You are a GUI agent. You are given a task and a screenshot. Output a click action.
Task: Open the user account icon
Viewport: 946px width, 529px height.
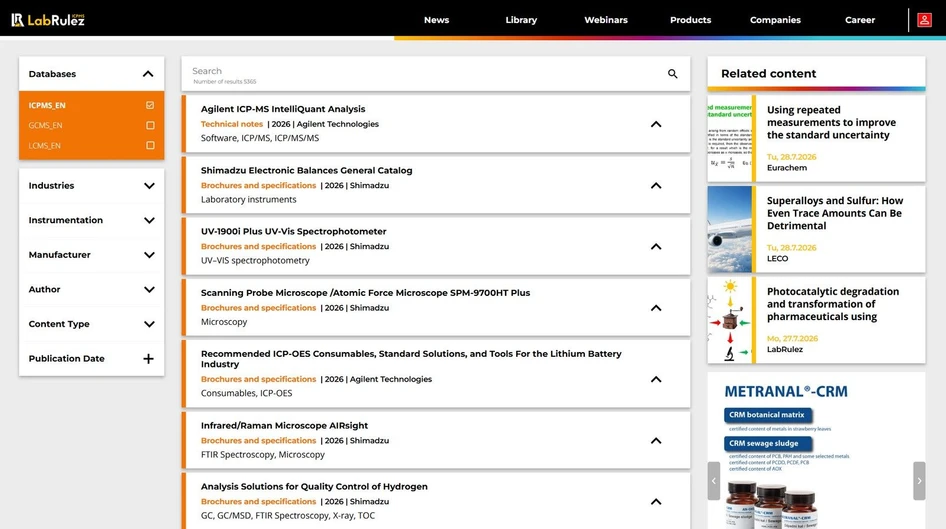tap(924, 20)
